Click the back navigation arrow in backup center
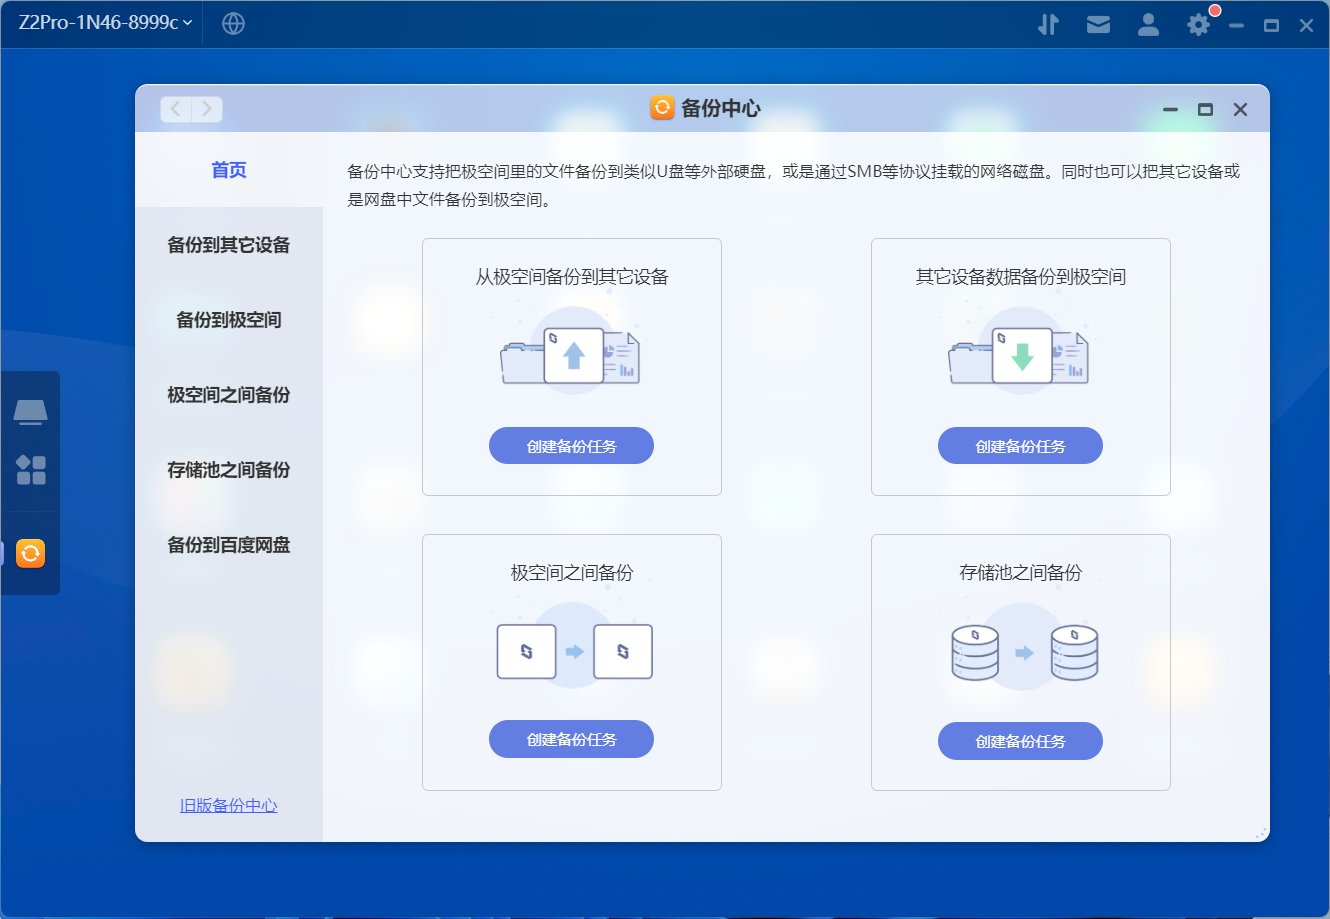 pos(175,109)
